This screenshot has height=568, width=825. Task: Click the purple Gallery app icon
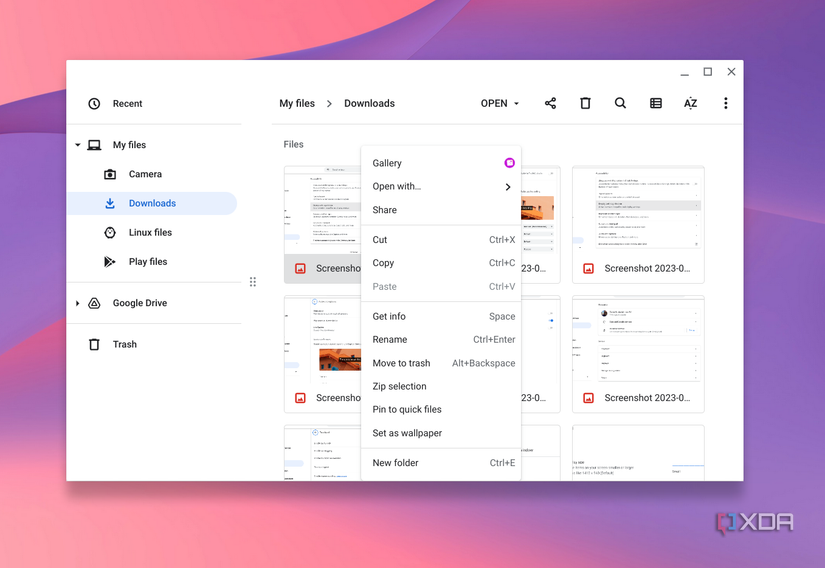509,163
